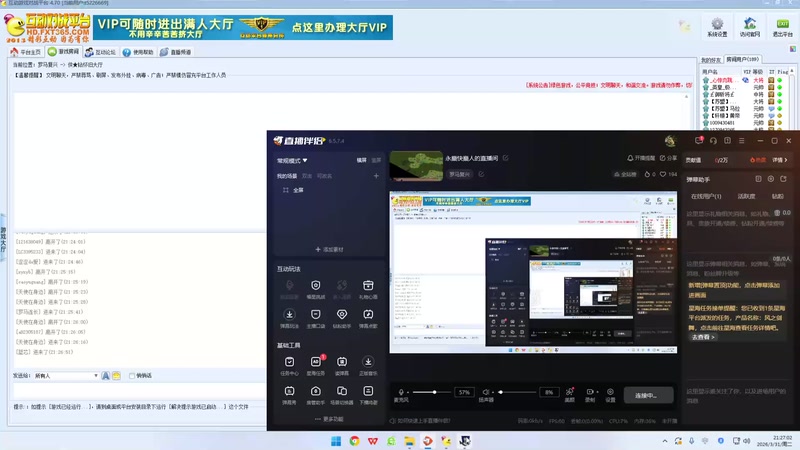Open 主播口袋 pocket icon

click(x=316, y=314)
